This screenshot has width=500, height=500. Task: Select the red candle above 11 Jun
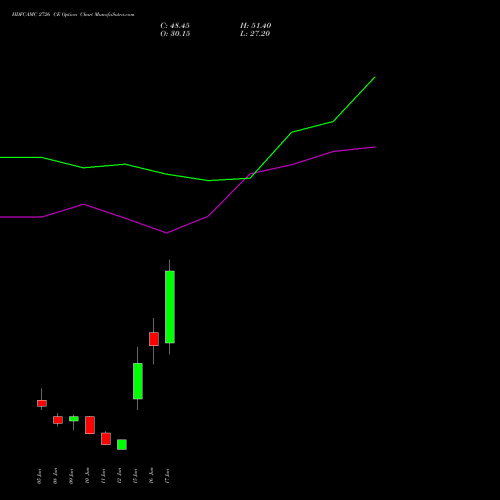tap(106, 439)
